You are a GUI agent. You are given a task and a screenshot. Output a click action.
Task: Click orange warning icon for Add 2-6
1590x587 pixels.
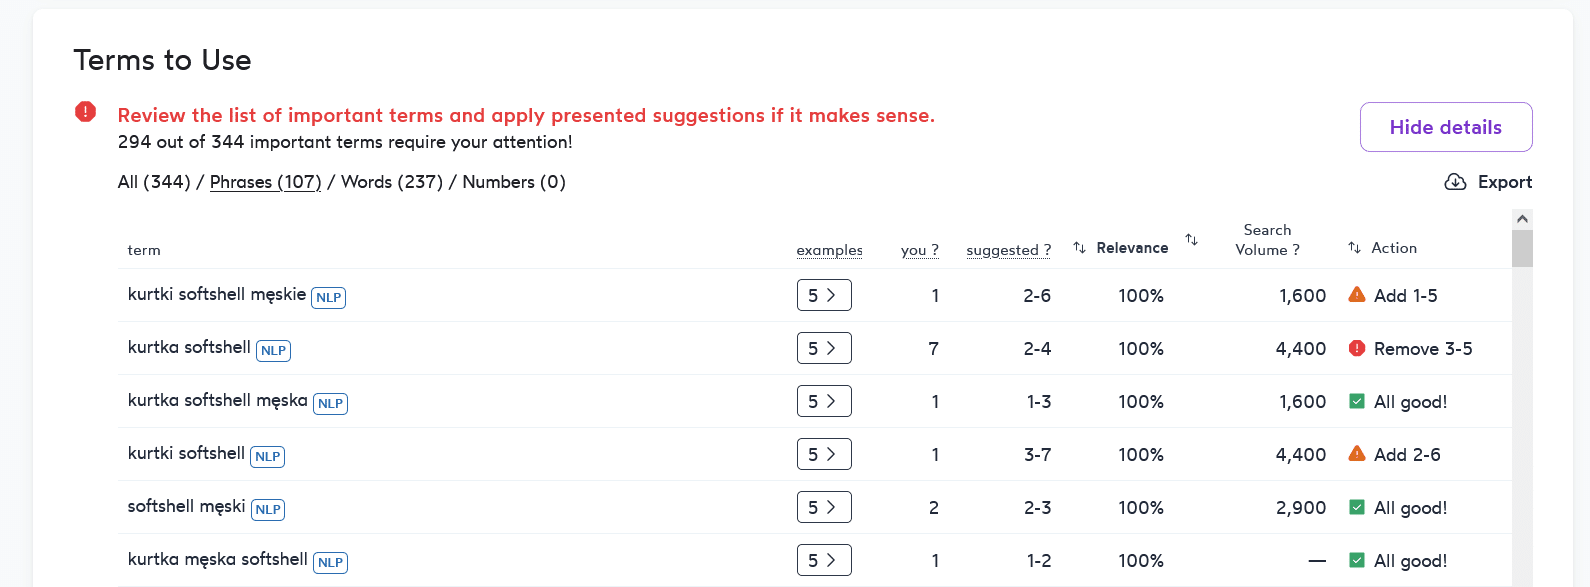[1357, 454]
